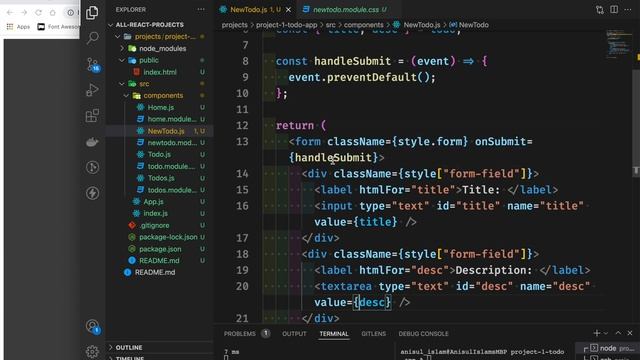
Task: Open the Extensions view
Action: click(92, 116)
